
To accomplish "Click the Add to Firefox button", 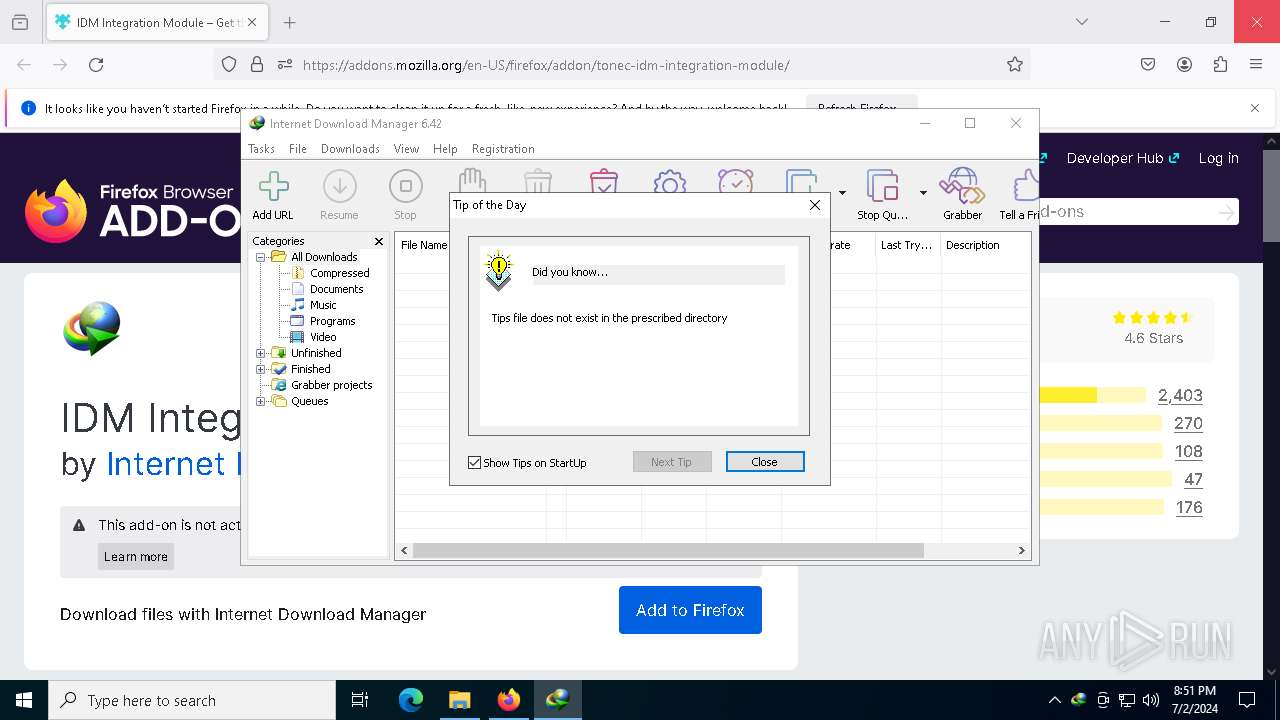I will [x=690, y=610].
